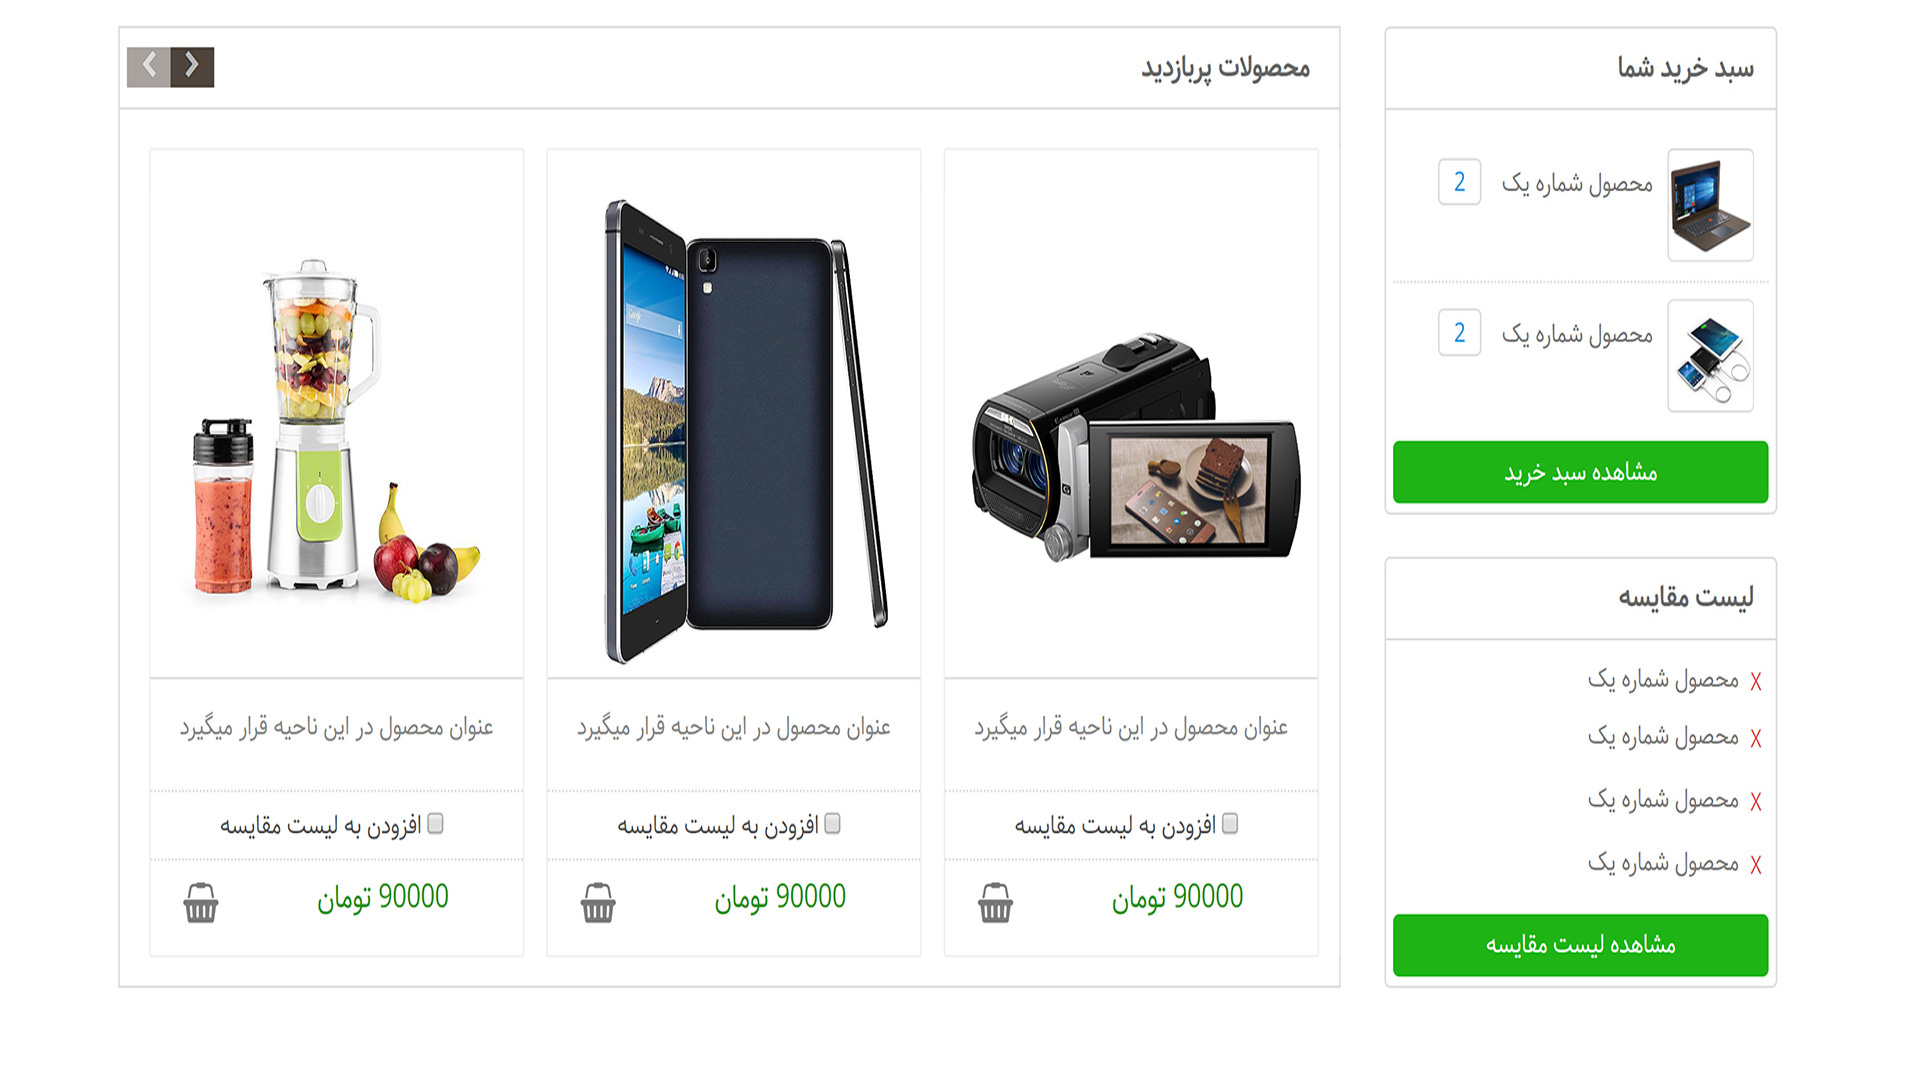Open the camcorder product title link

point(1131,727)
